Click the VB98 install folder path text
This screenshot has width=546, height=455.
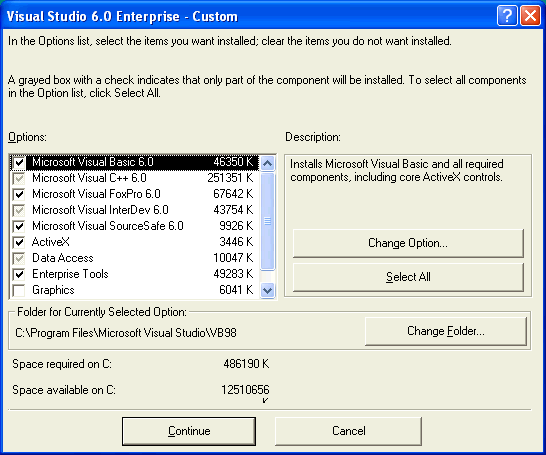[x=126, y=333]
